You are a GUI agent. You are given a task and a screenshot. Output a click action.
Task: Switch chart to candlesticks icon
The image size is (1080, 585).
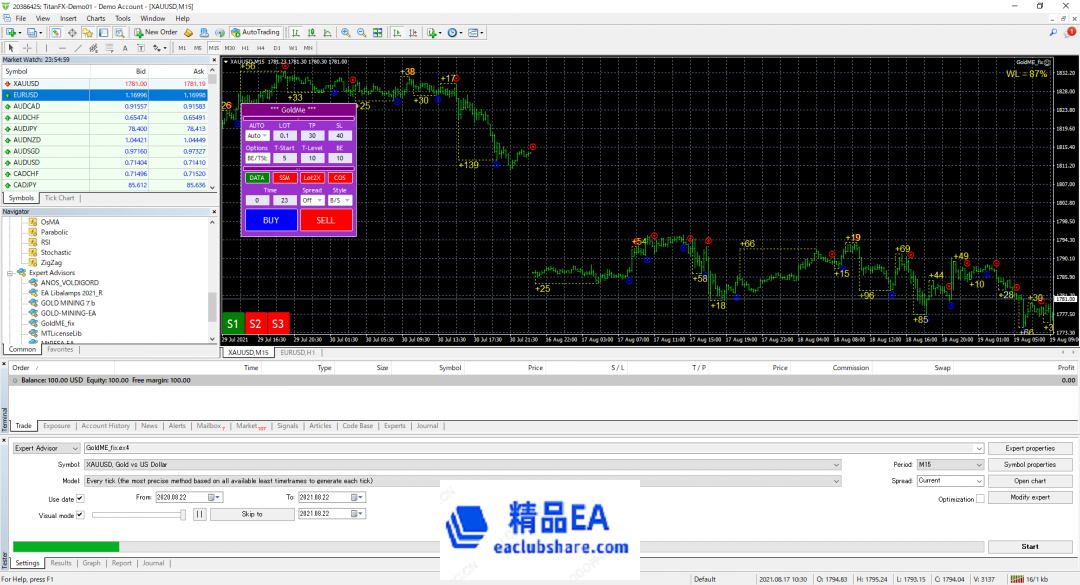point(311,32)
